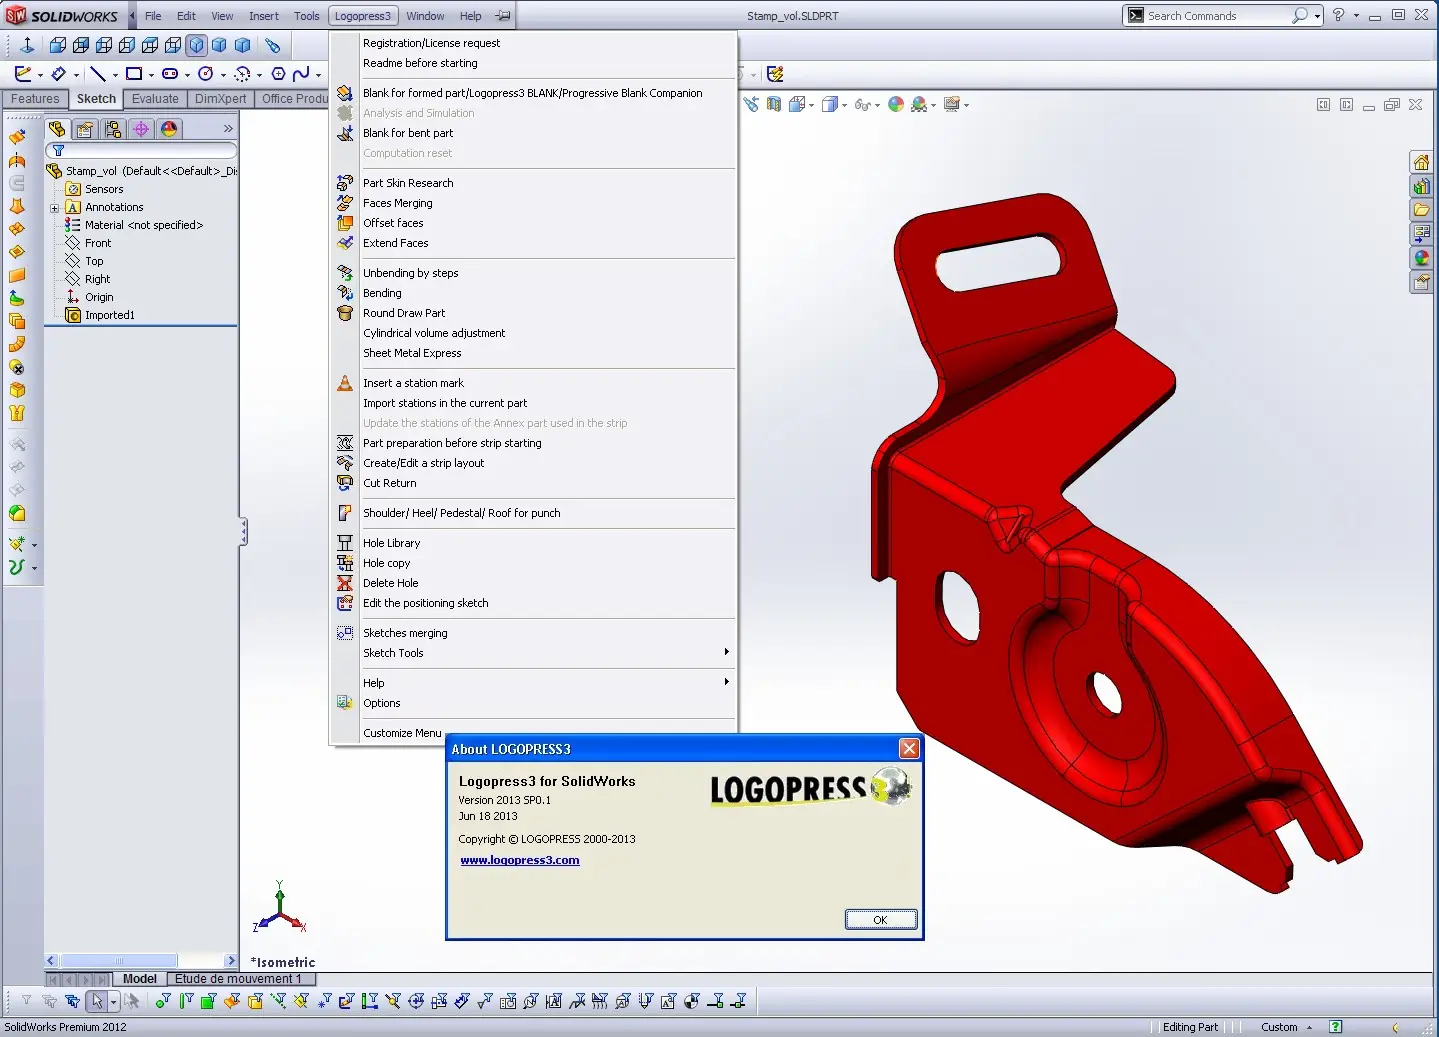
Task: Open the DimXpertManager tab icon
Action: [141, 129]
